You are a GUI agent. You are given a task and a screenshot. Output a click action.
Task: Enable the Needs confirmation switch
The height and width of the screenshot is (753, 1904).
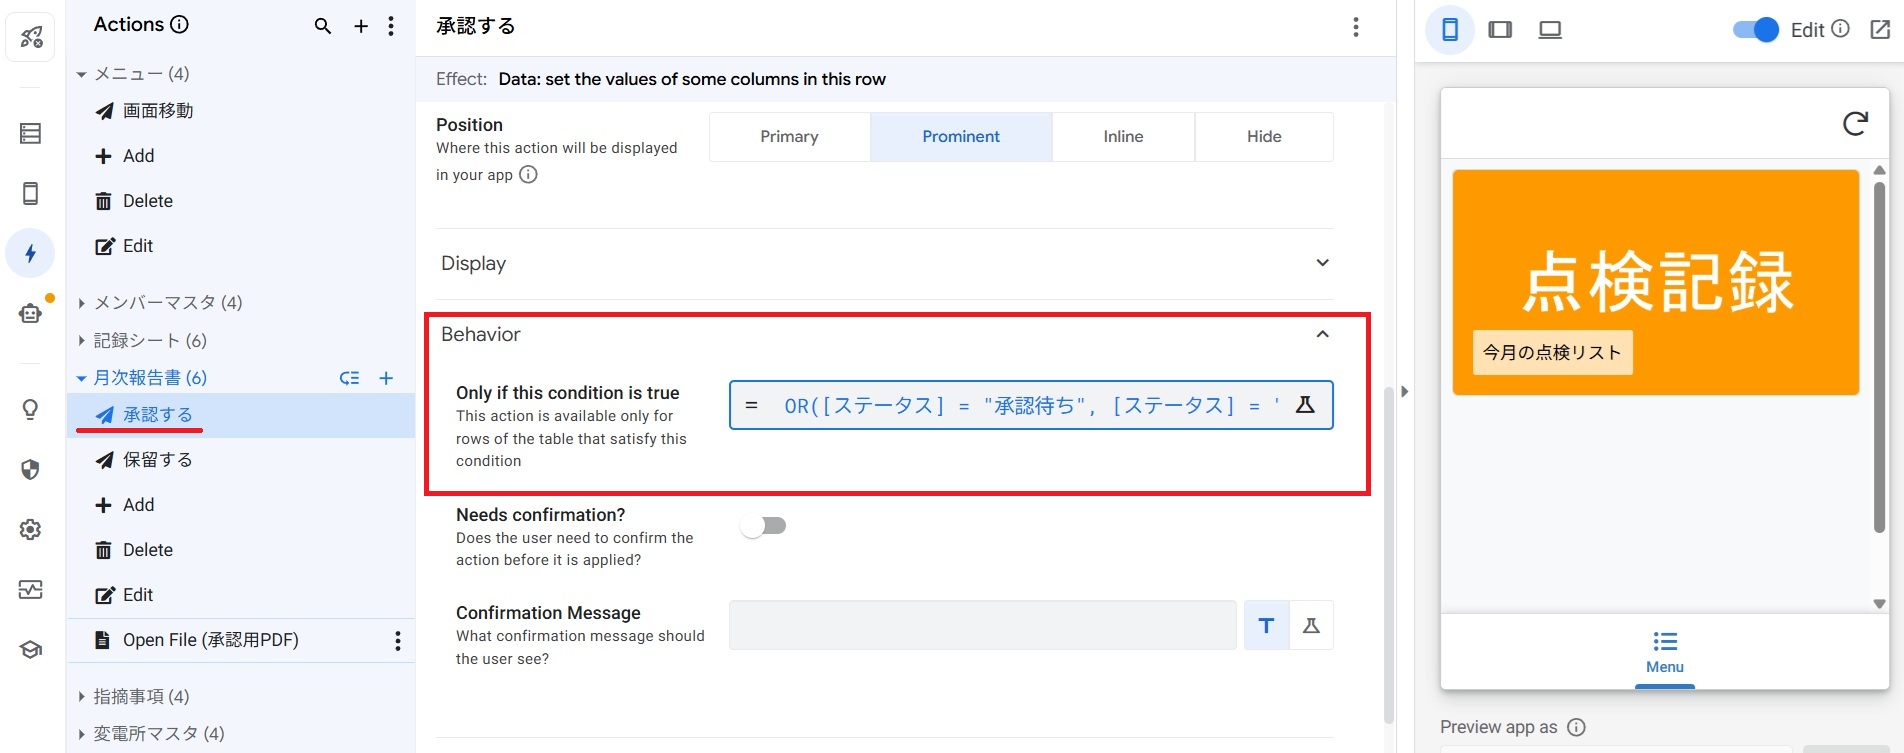[x=764, y=526]
